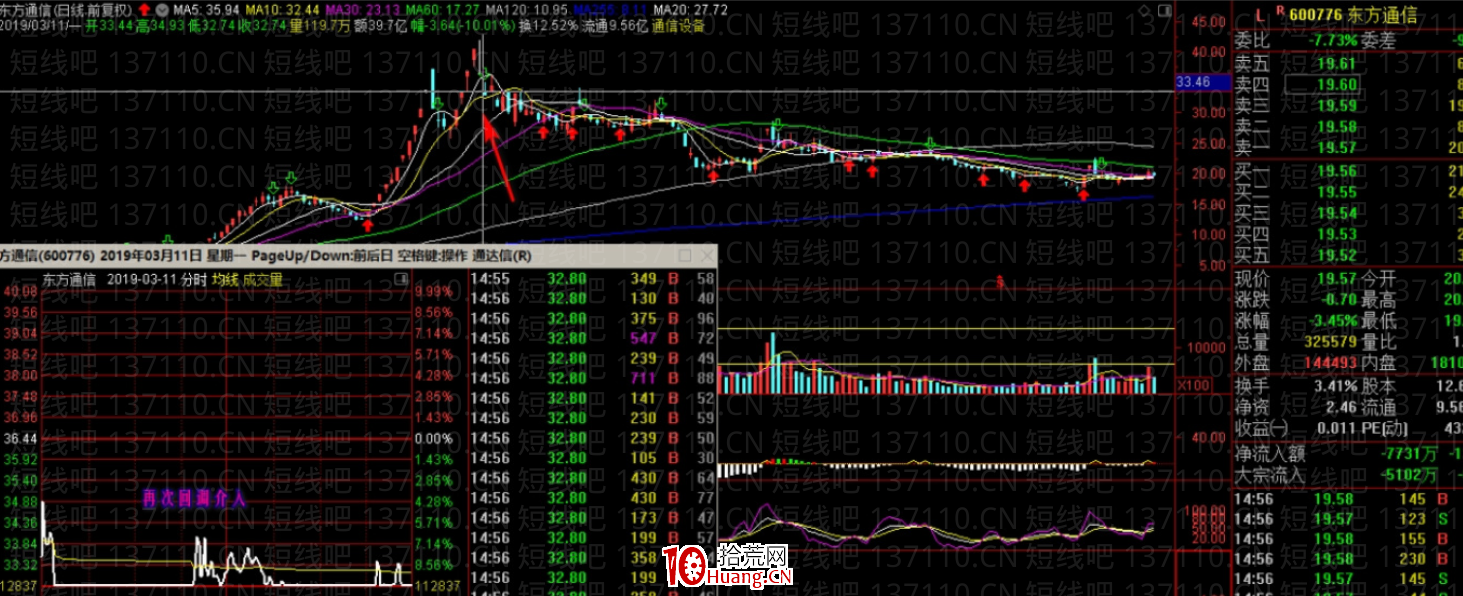The height and width of the screenshot is (596, 1463).
Task: Open the 前复权 adjustment selector in the chart title
Action: click(x=104, y=8)
